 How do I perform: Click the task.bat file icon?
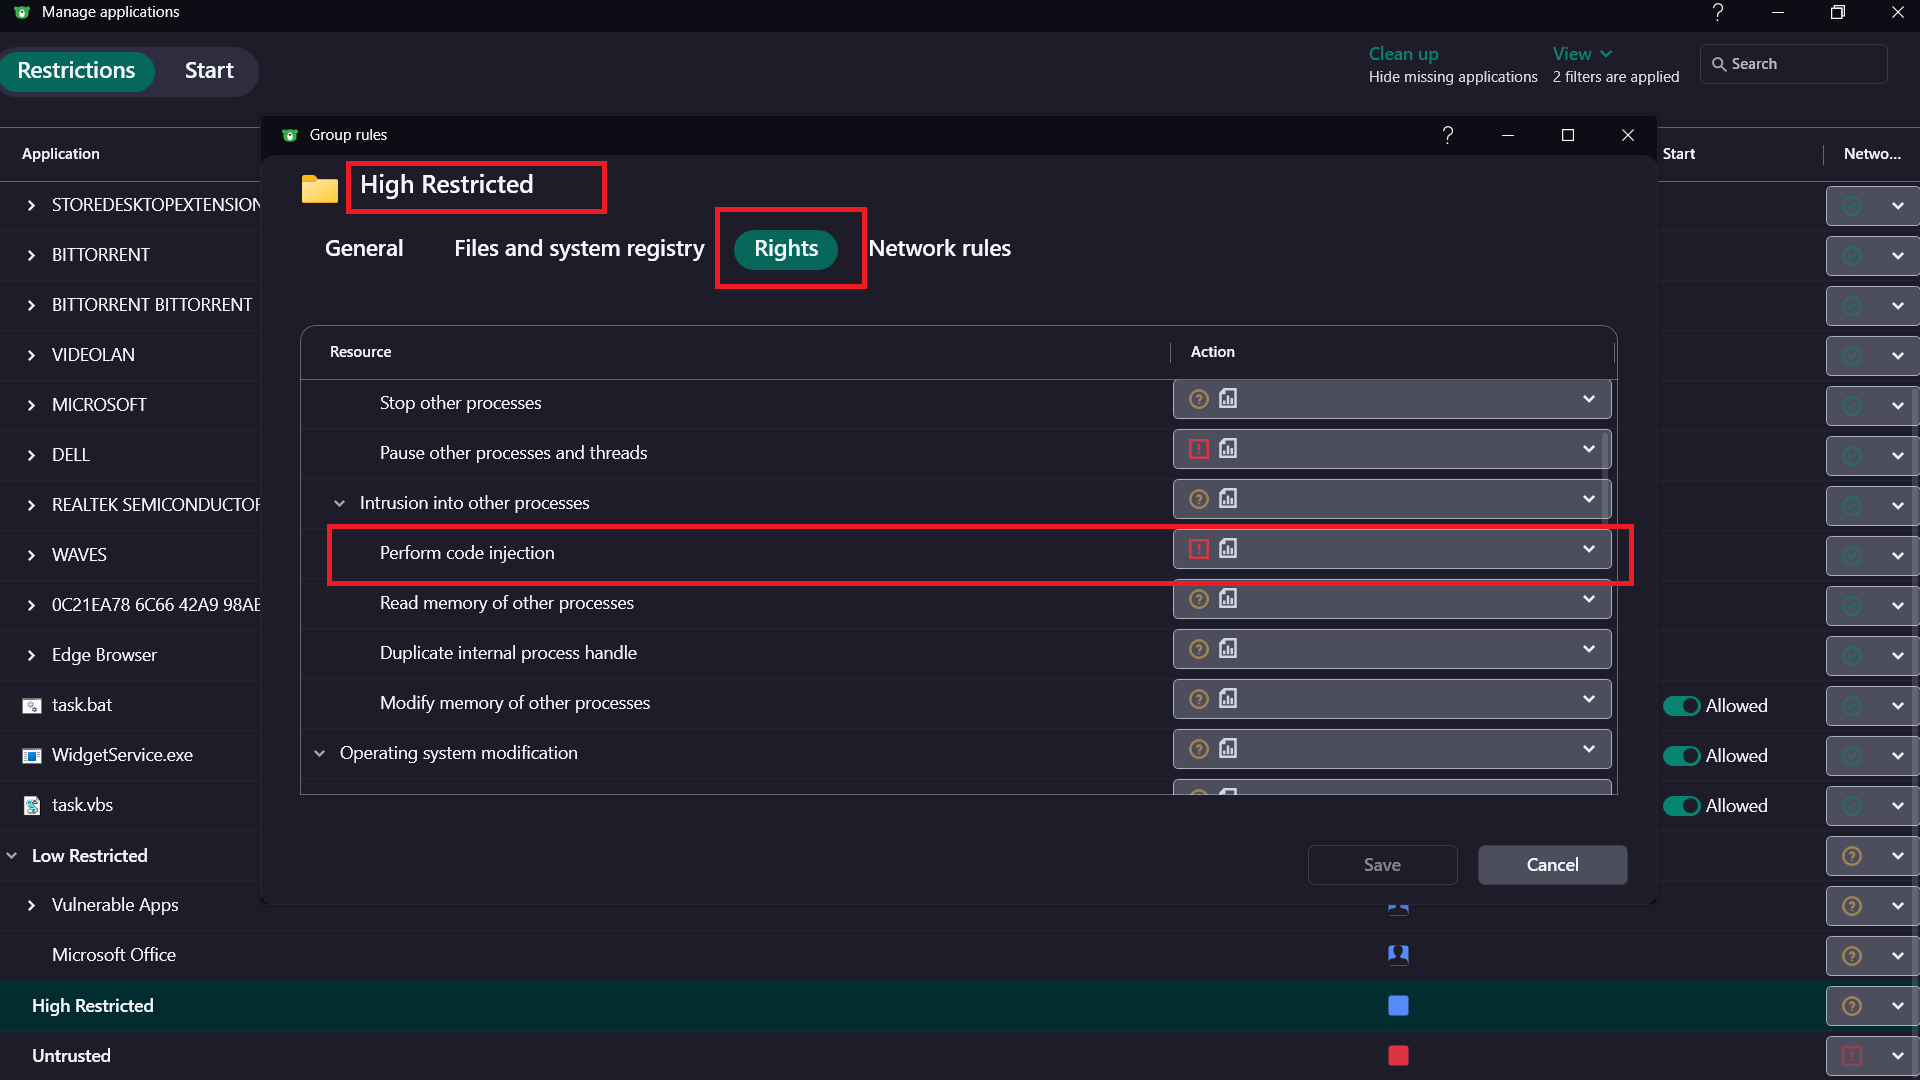(x=32, y=706)
